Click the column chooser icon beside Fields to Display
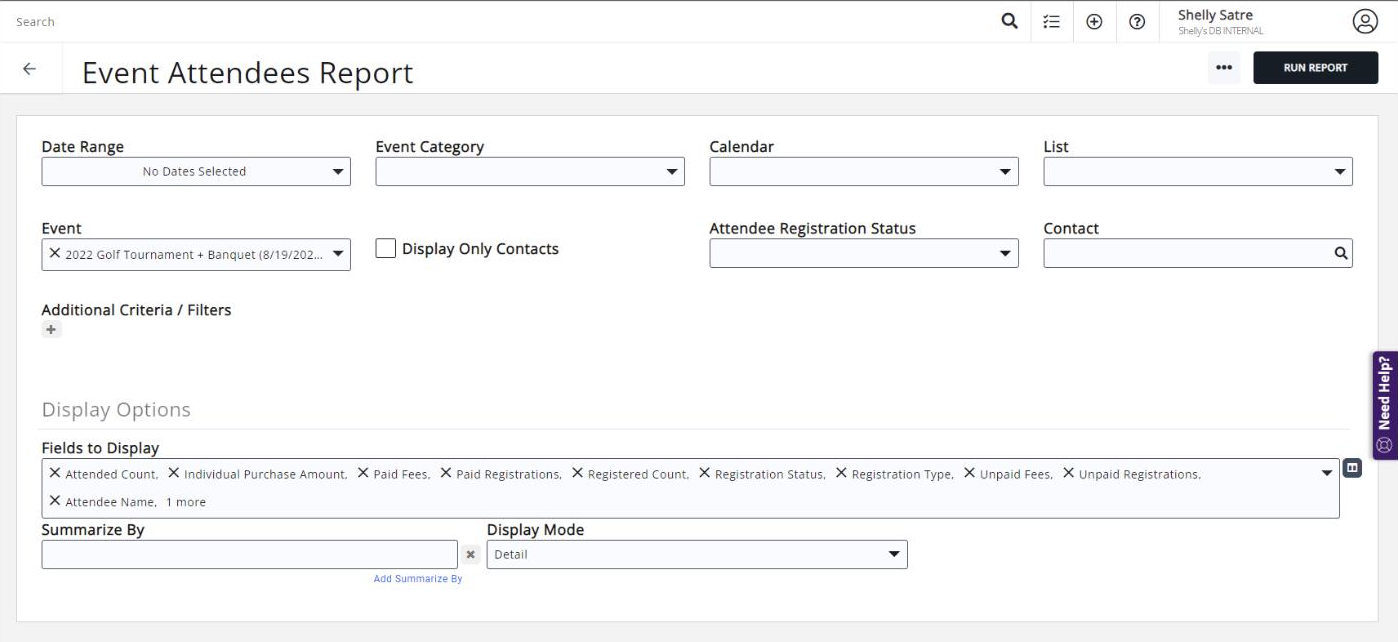The height and width of the screenshot is (642, 1398). (1352, 467)
